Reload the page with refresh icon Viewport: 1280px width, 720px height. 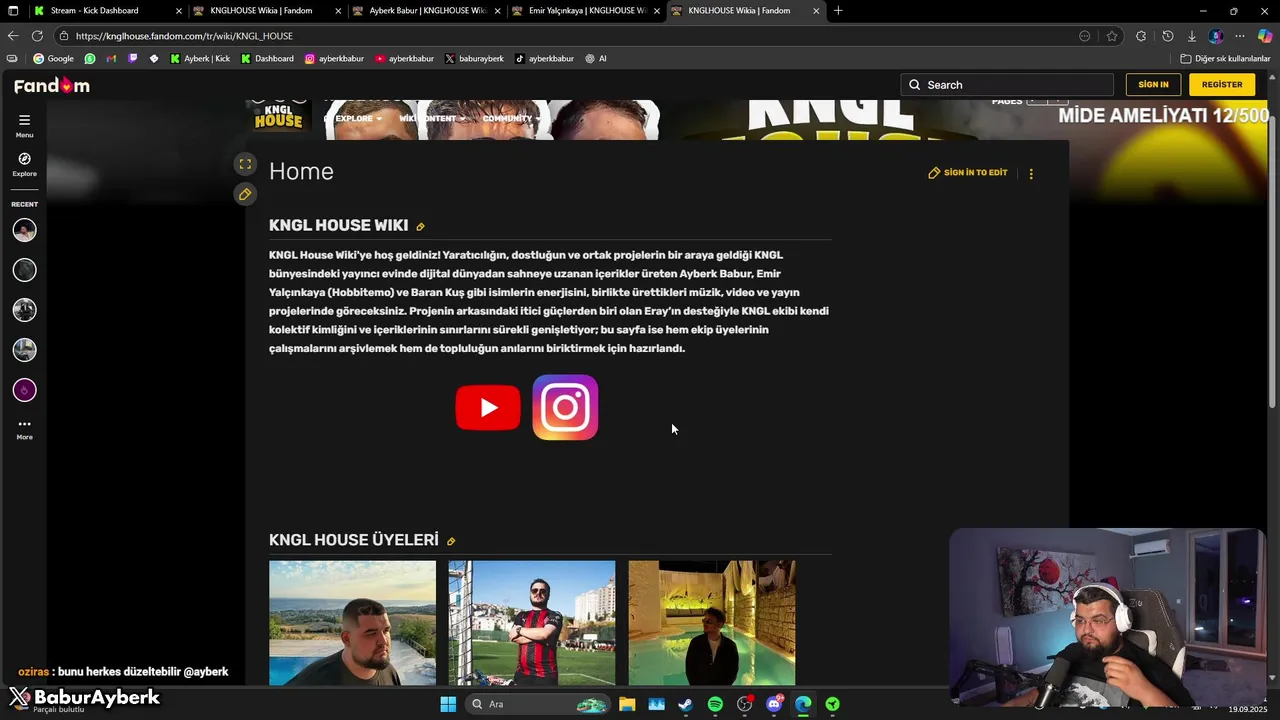coord(38,36)
